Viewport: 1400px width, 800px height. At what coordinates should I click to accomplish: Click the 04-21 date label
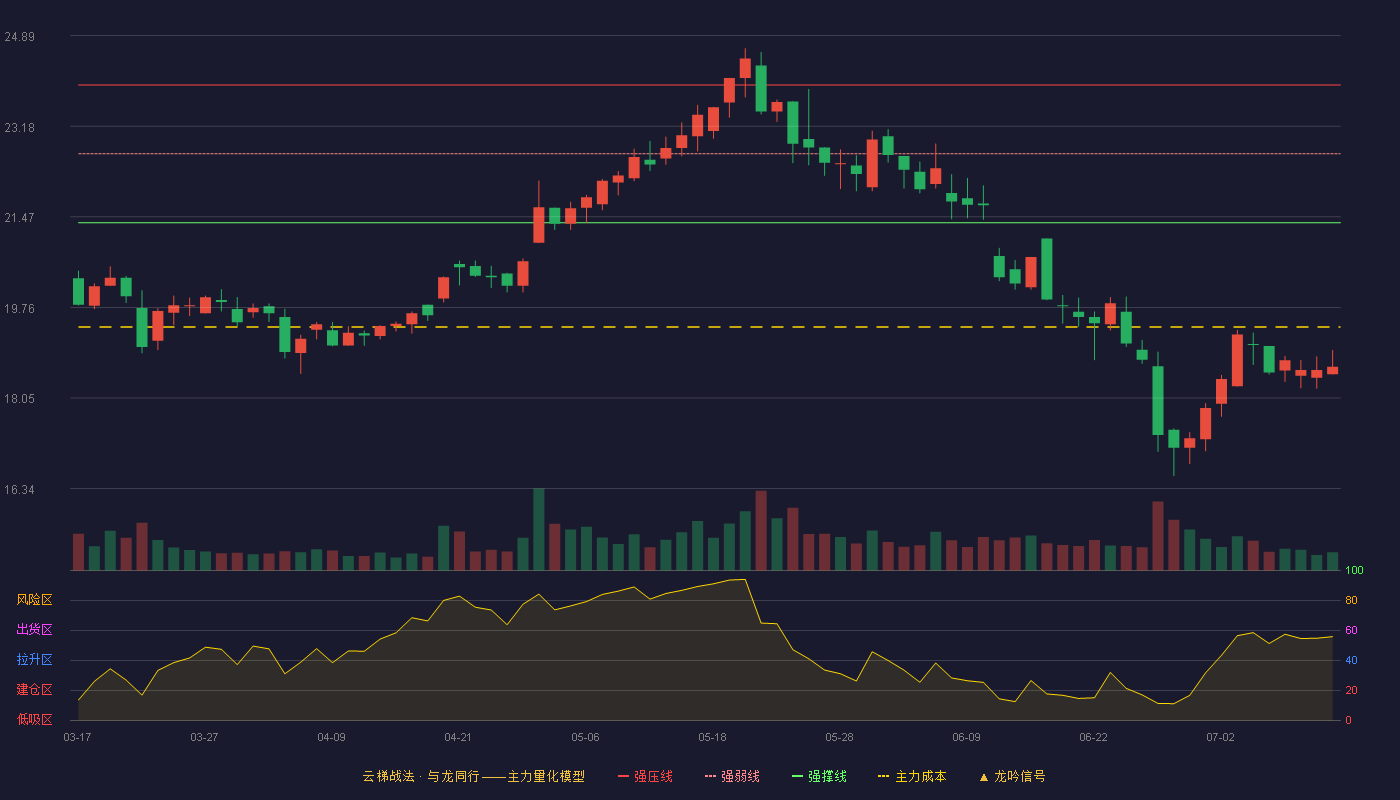[458, 737]
